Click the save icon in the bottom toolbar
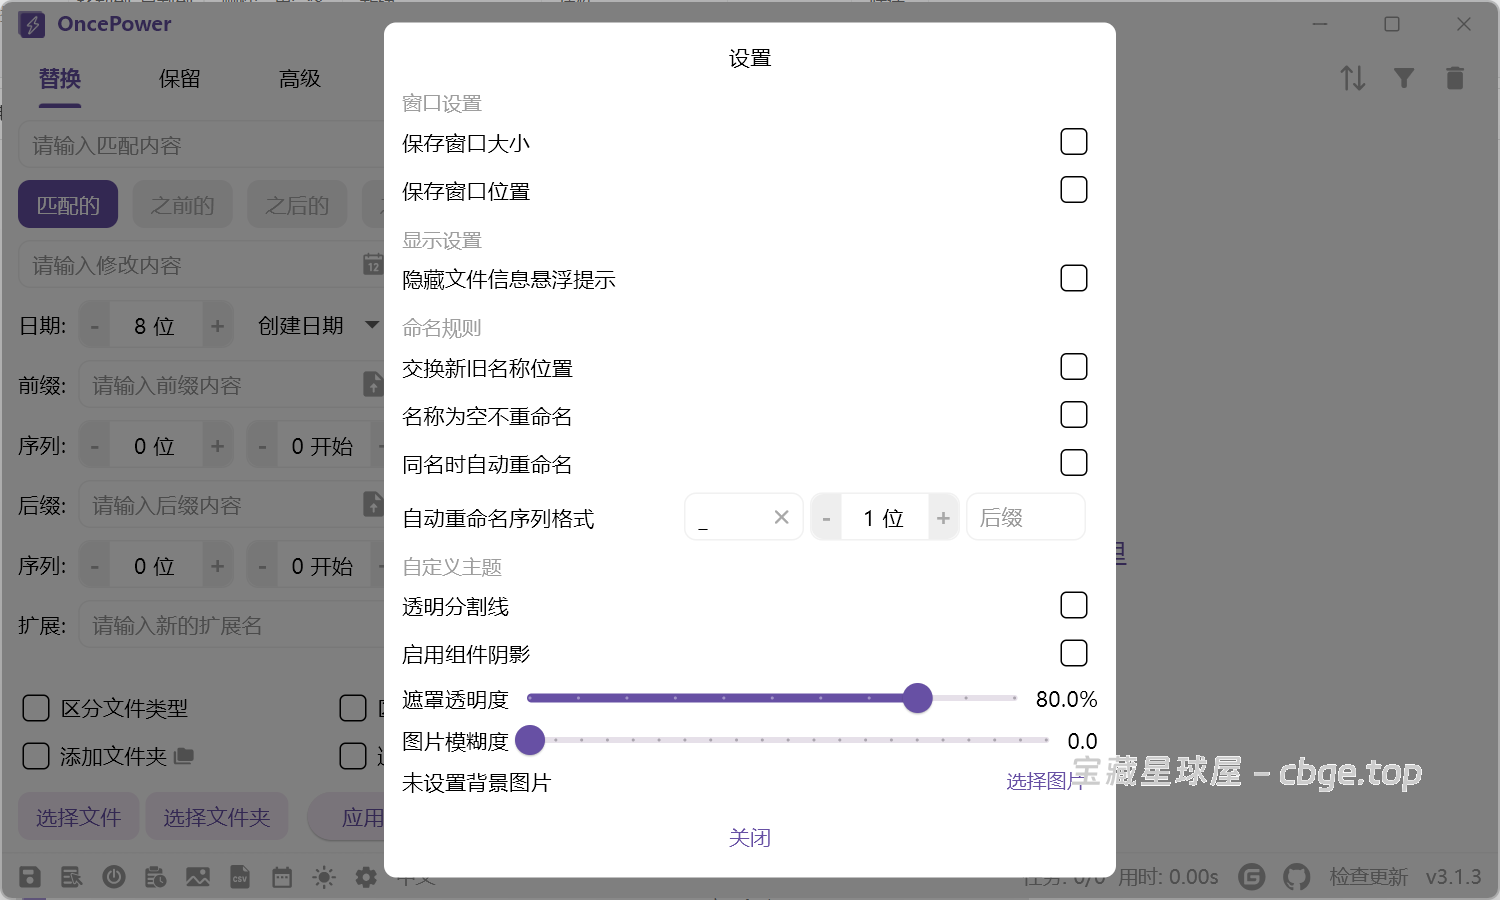 [x=30, y=877]
